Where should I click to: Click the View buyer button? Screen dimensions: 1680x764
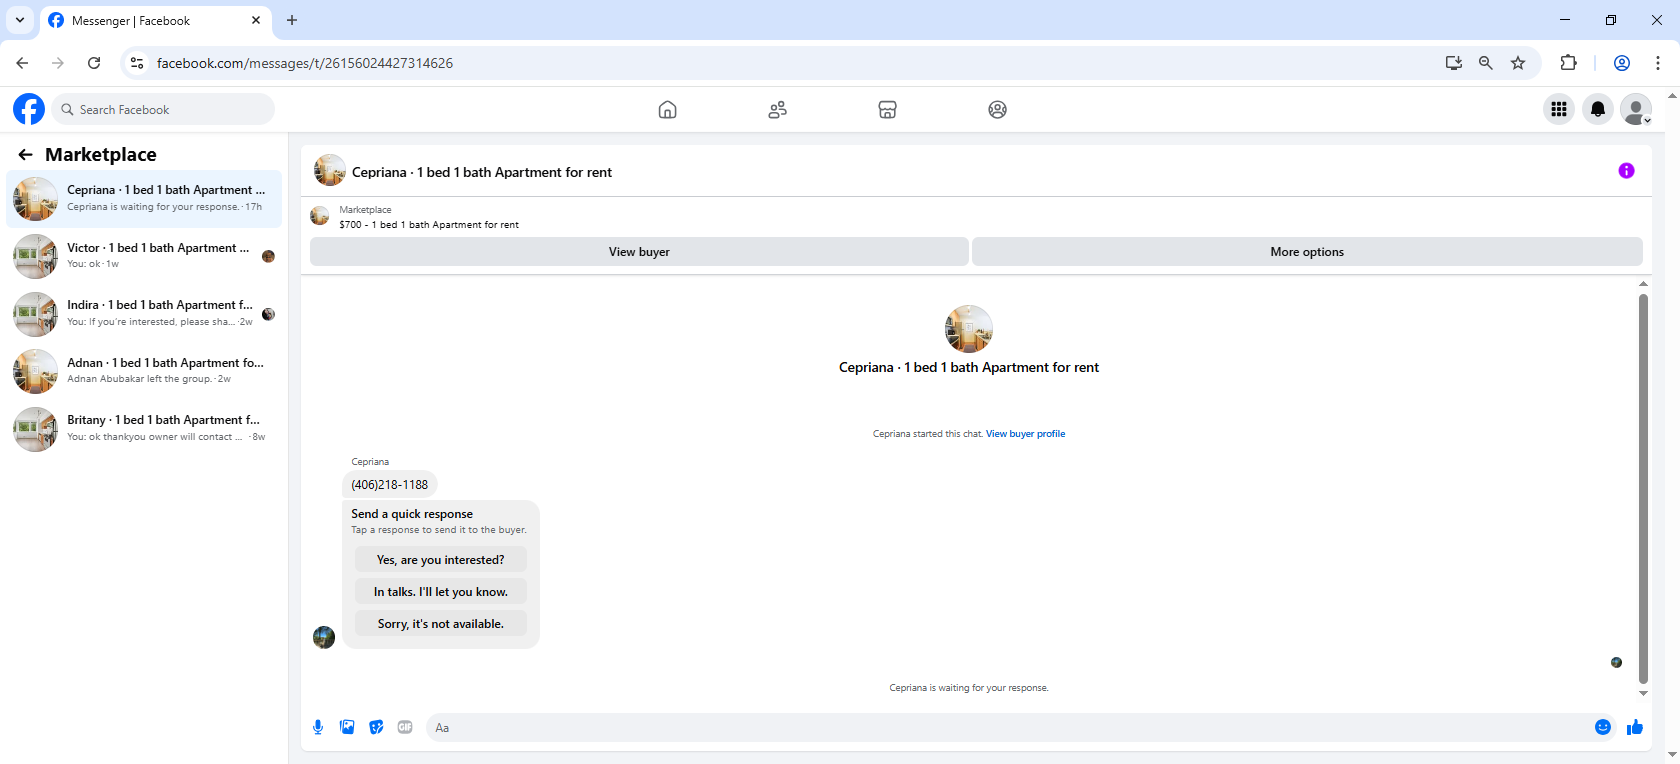(x=639, y=252)
